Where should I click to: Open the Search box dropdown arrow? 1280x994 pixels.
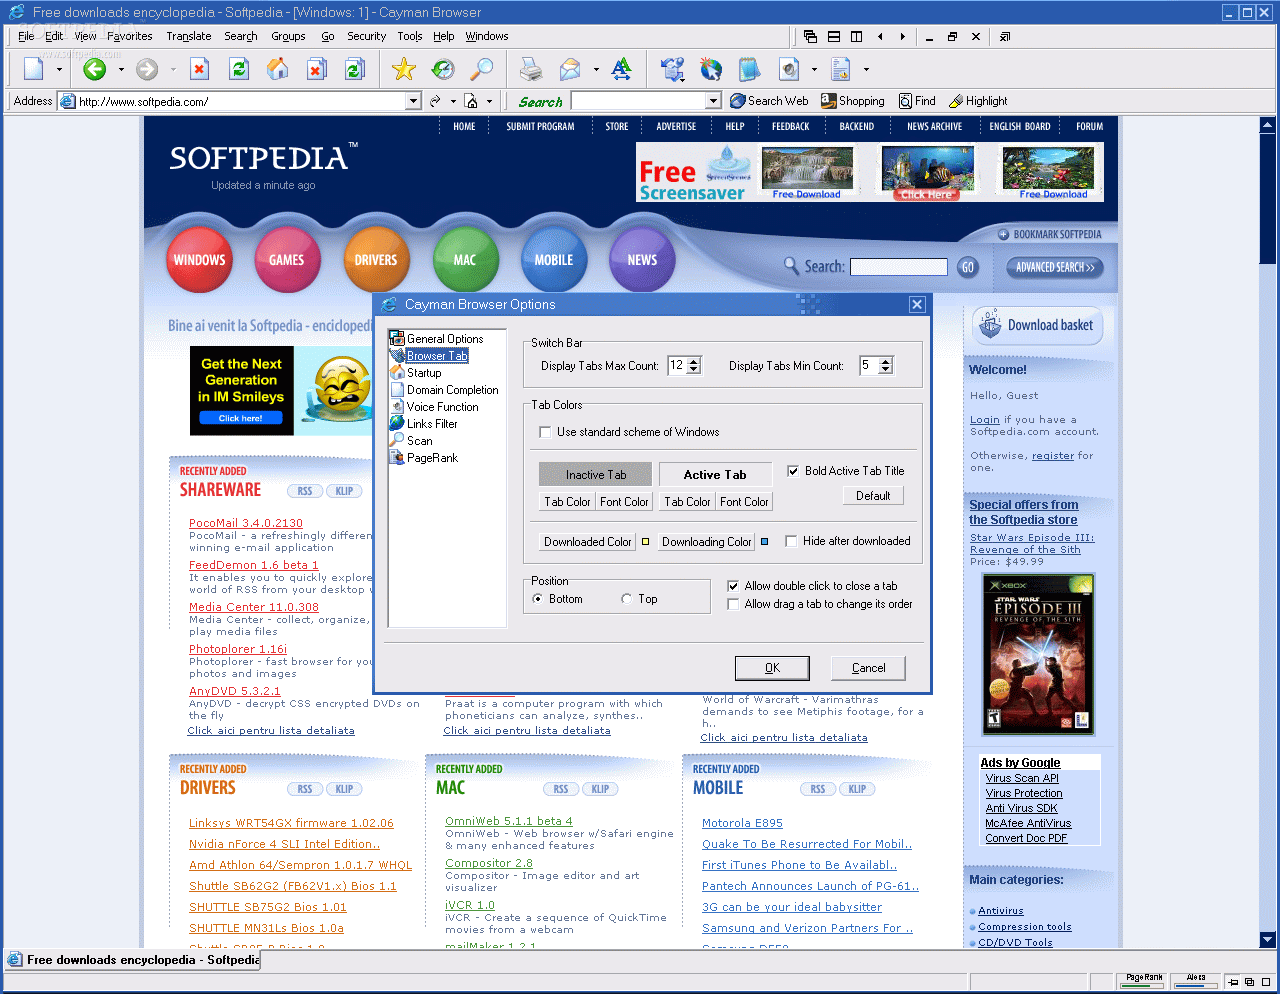[713, 101]
